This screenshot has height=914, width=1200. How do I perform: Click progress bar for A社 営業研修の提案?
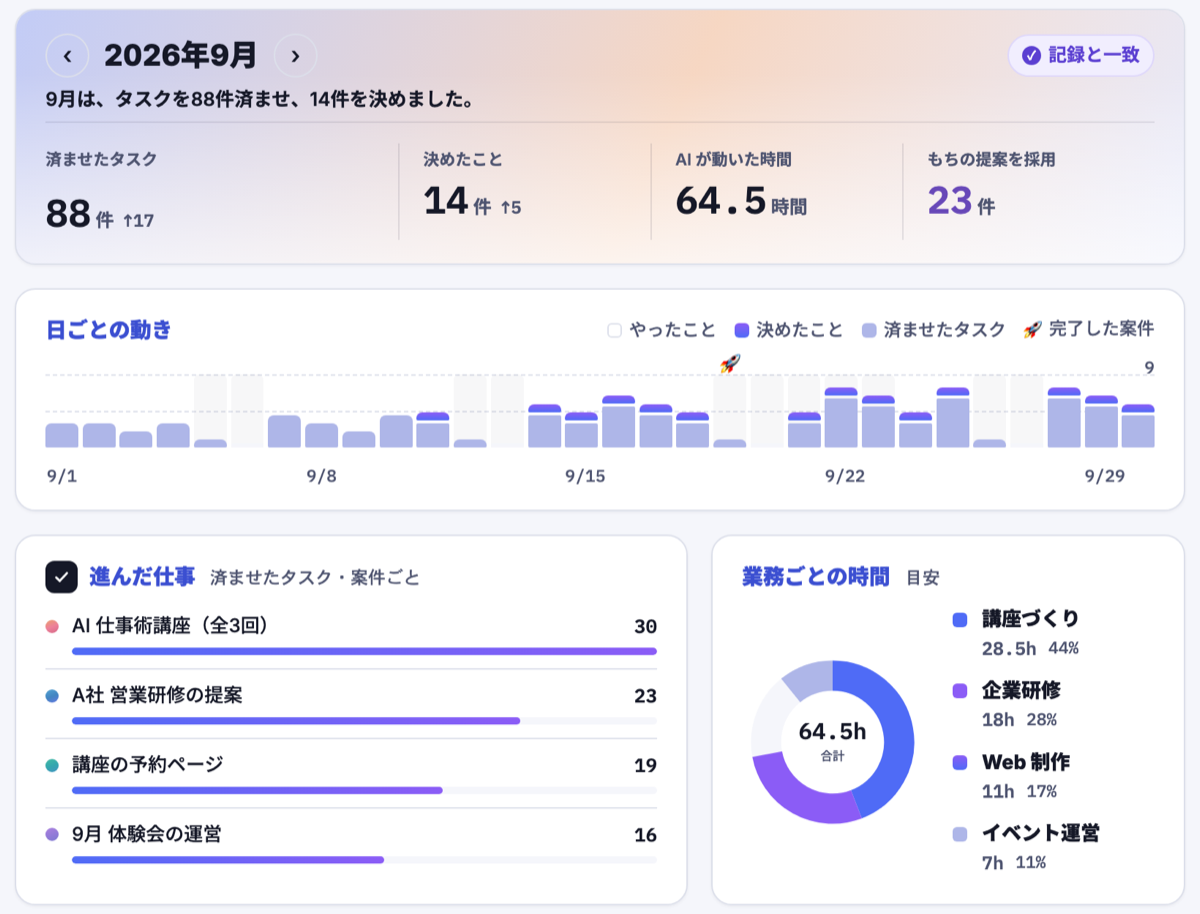[364, 720]
